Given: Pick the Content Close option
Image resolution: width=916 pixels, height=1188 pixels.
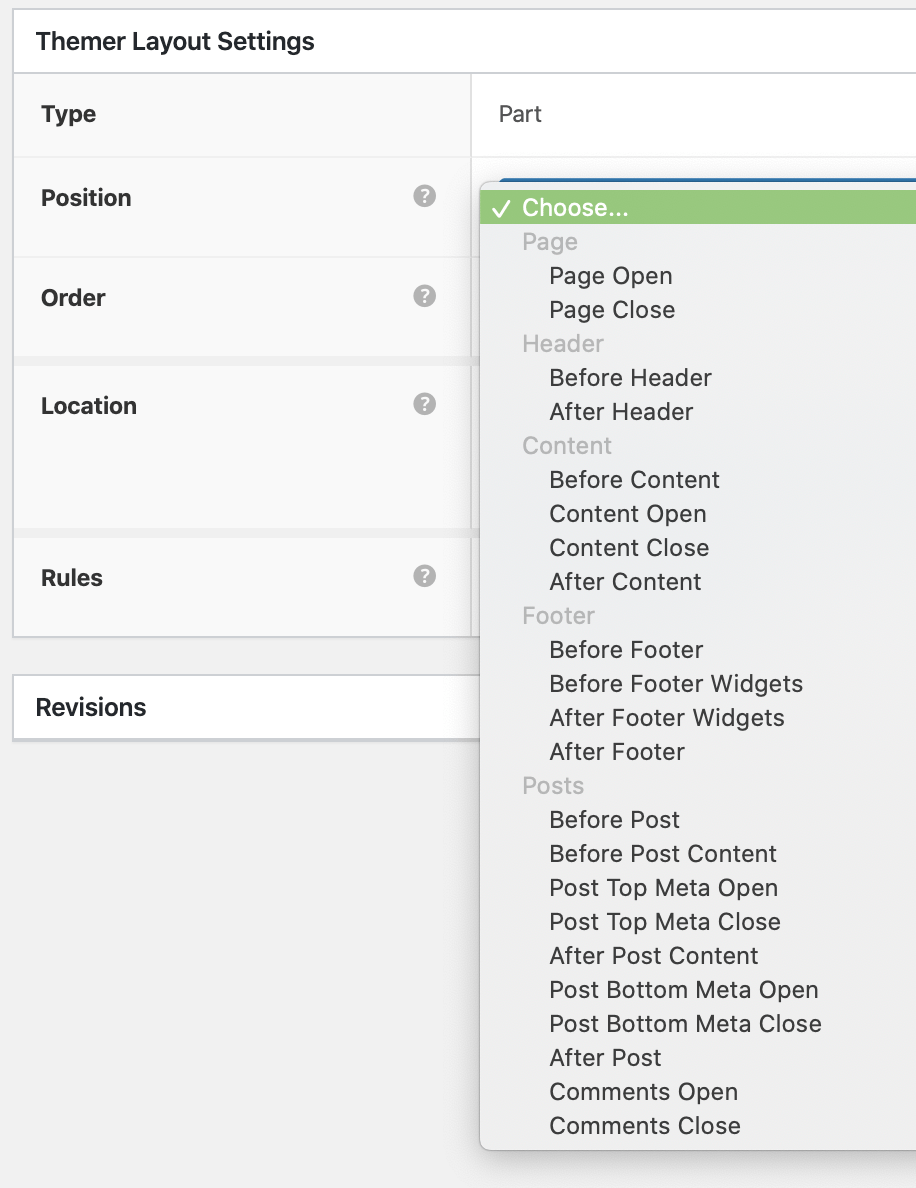Looking at the screenshot, I should (x=629, y=548).
